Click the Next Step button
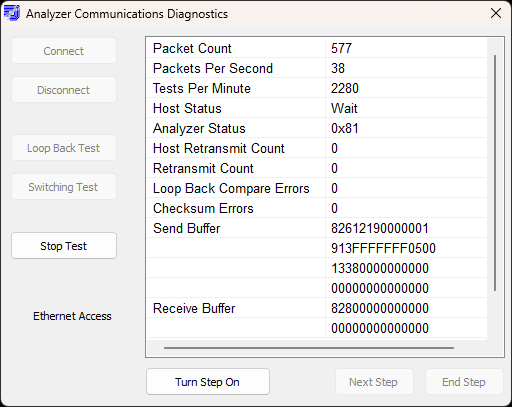Viewport: 512px width, 407px height. click(374, 382)
